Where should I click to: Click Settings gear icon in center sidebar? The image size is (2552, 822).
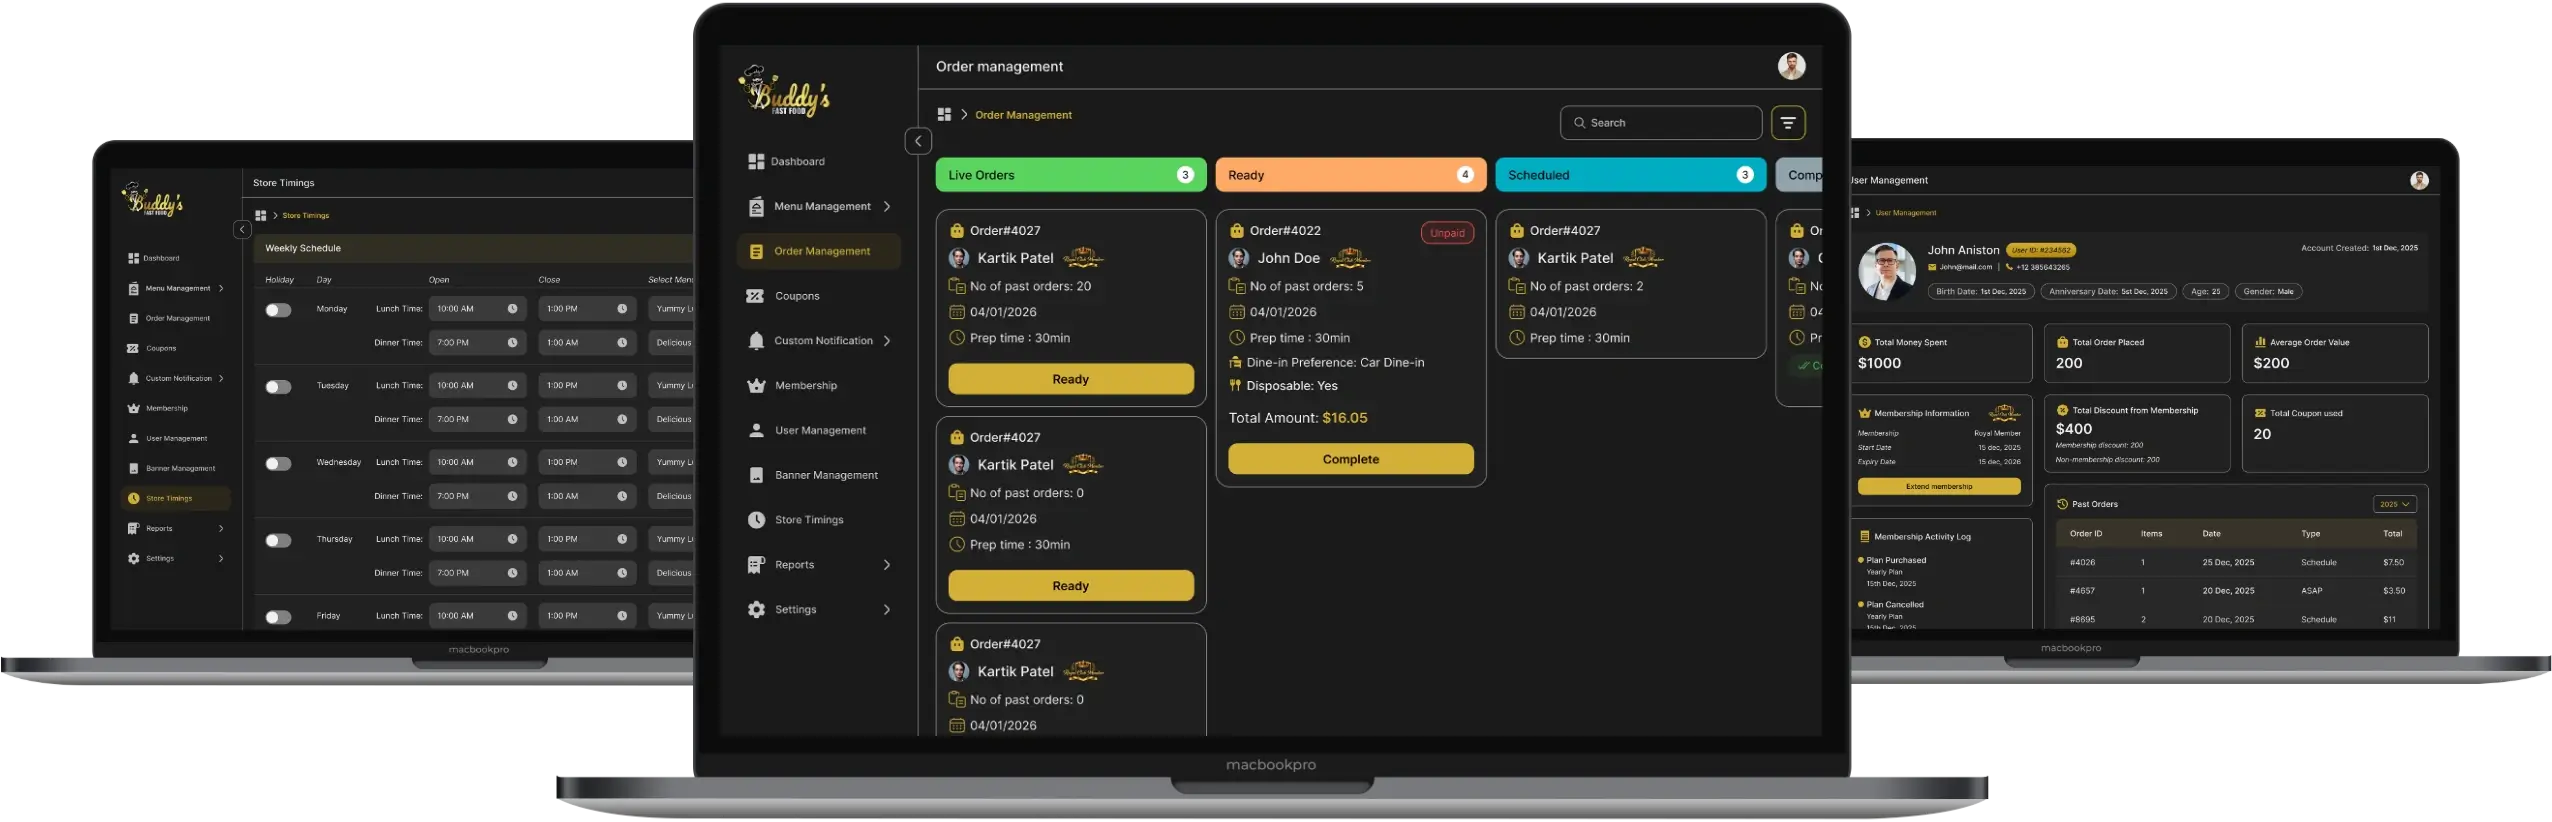coord(756,610)
